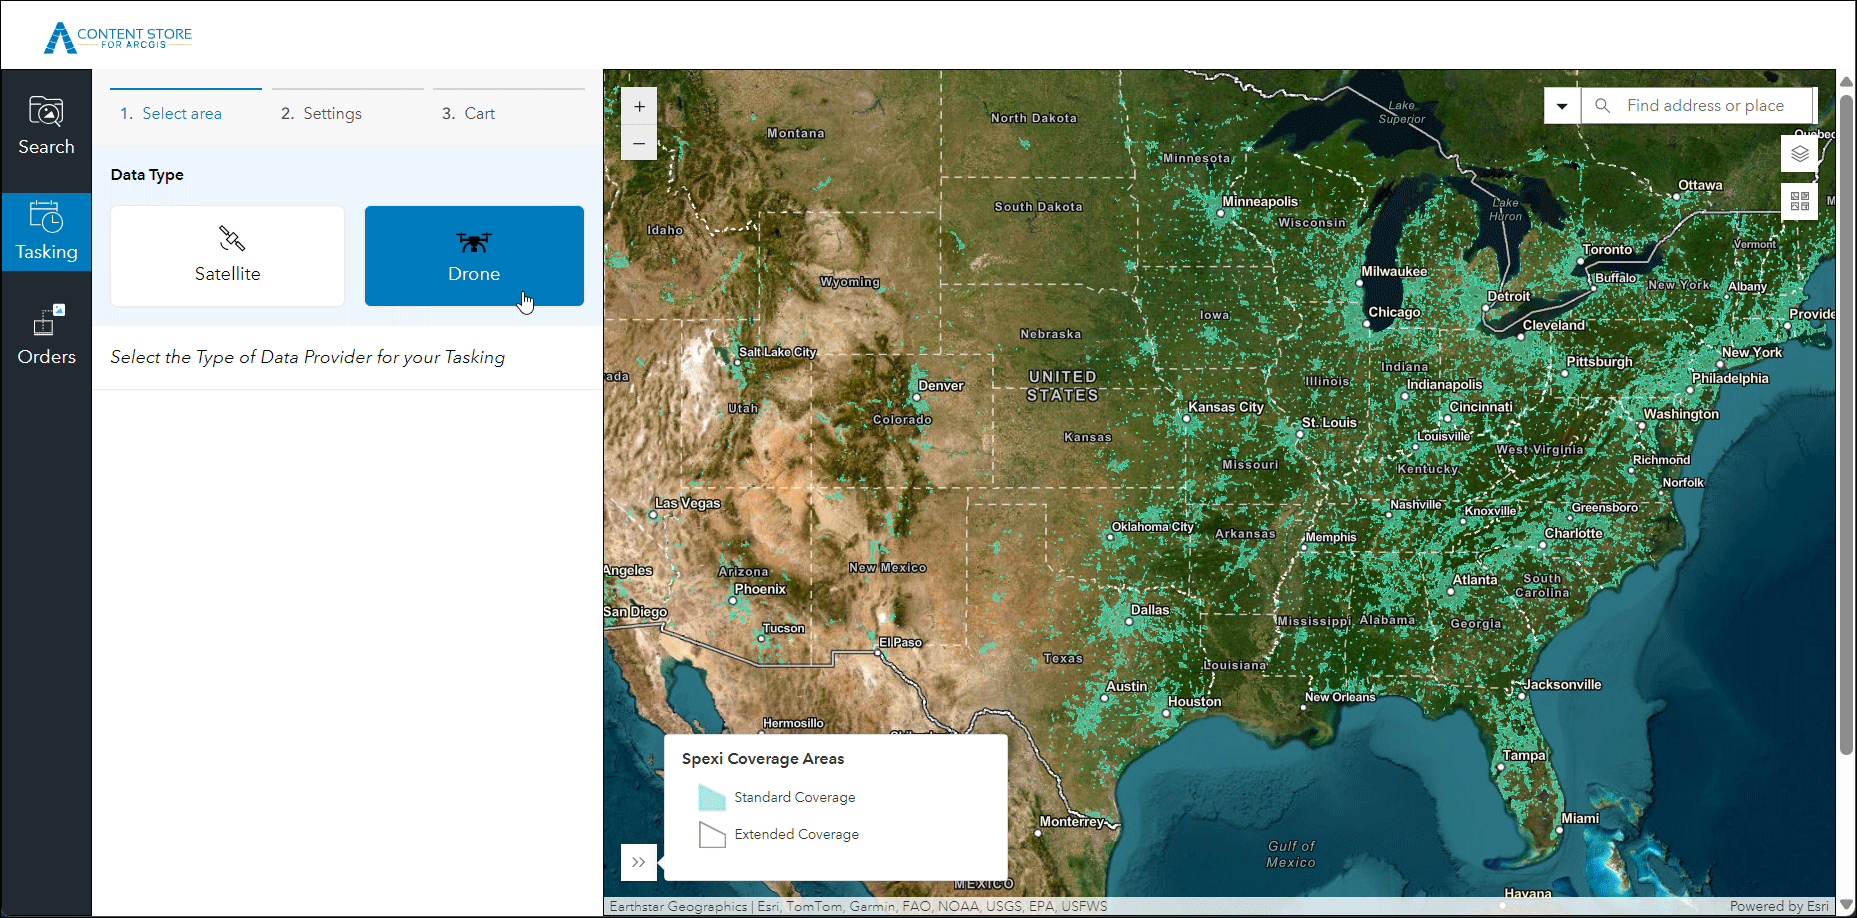
Task: Click the Minneapolis city label on map
Action: tap(1260, 201)
